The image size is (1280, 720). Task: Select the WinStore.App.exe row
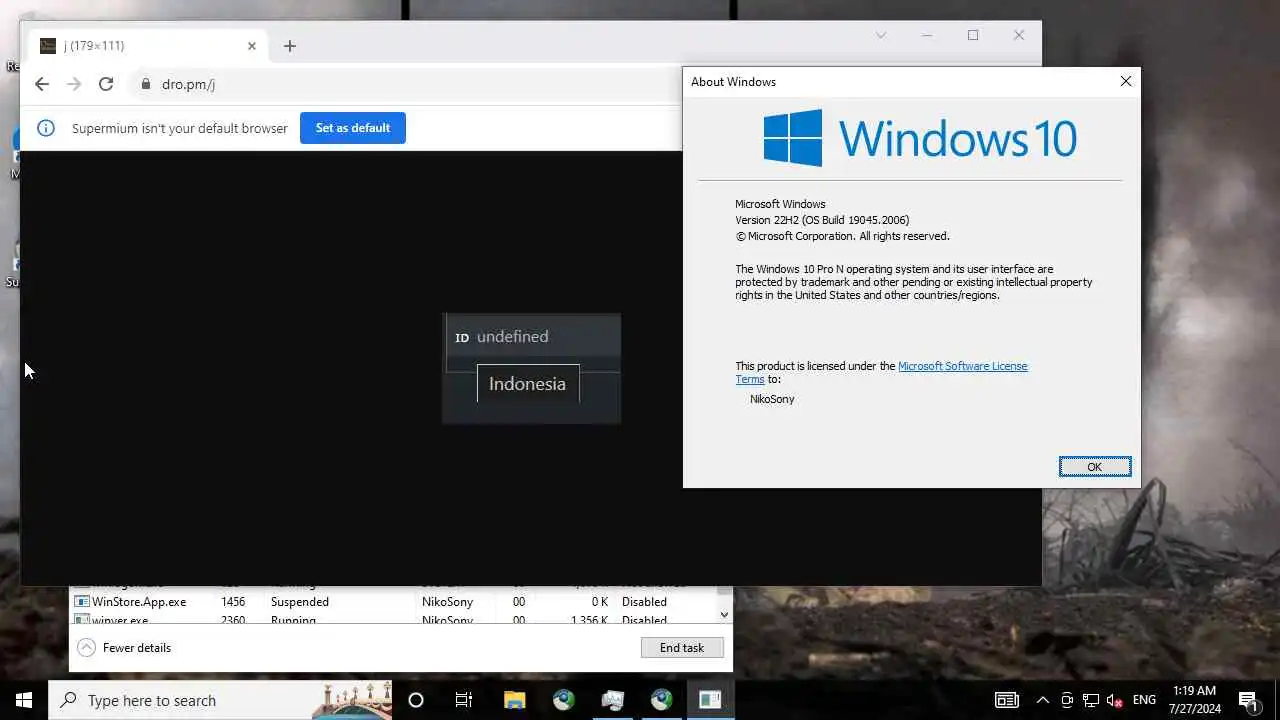click(392, 602)
